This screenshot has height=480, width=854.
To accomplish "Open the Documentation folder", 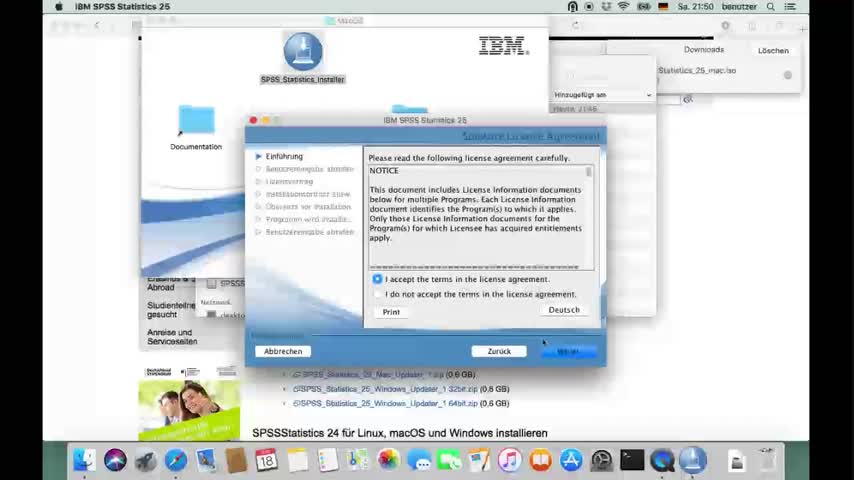I will pyautogui.click(x=196, y=122).
